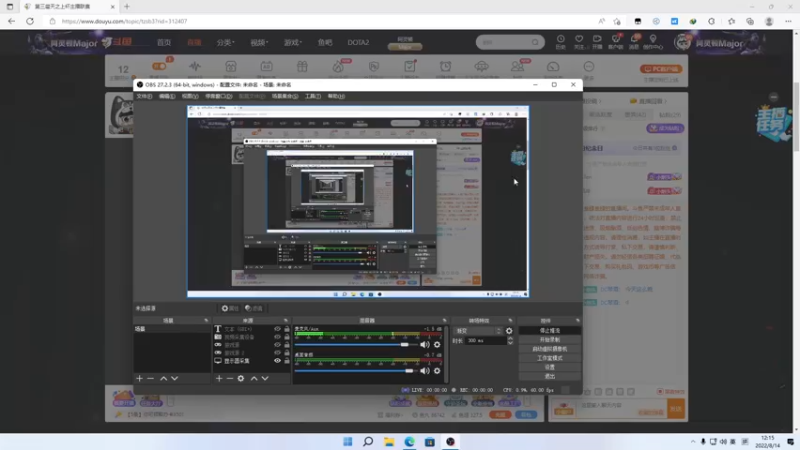Click the browser refresh icon
Screen dimensions: 800x450
tap(30, 21)
